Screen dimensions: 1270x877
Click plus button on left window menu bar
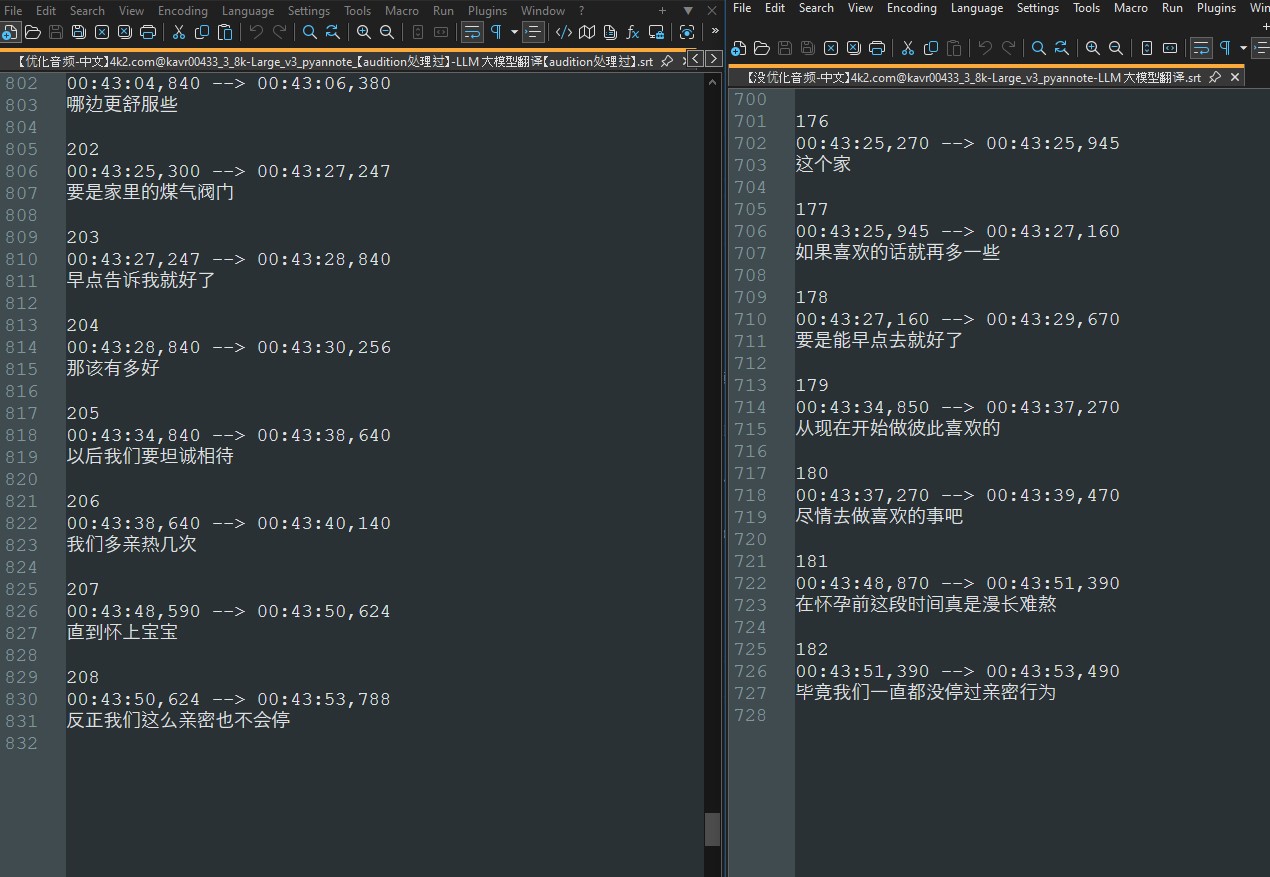click(x=662, y=11)
